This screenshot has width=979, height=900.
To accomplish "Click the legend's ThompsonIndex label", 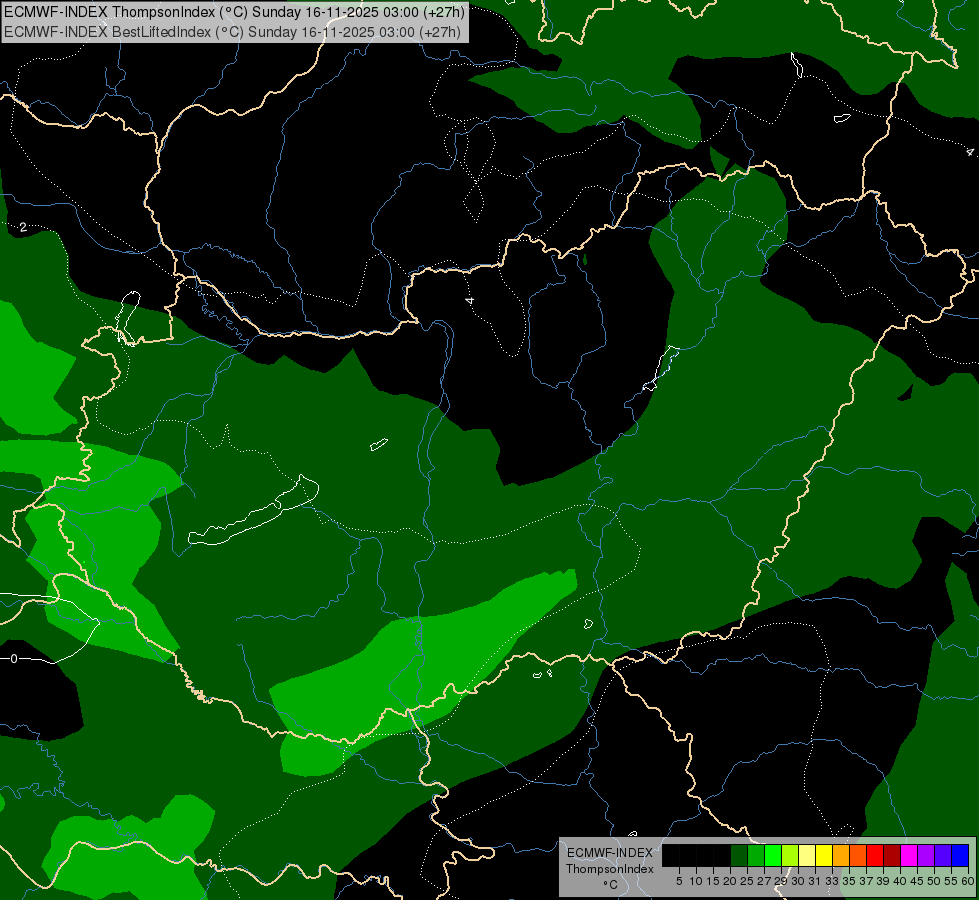I will click(x=610, y=869).
